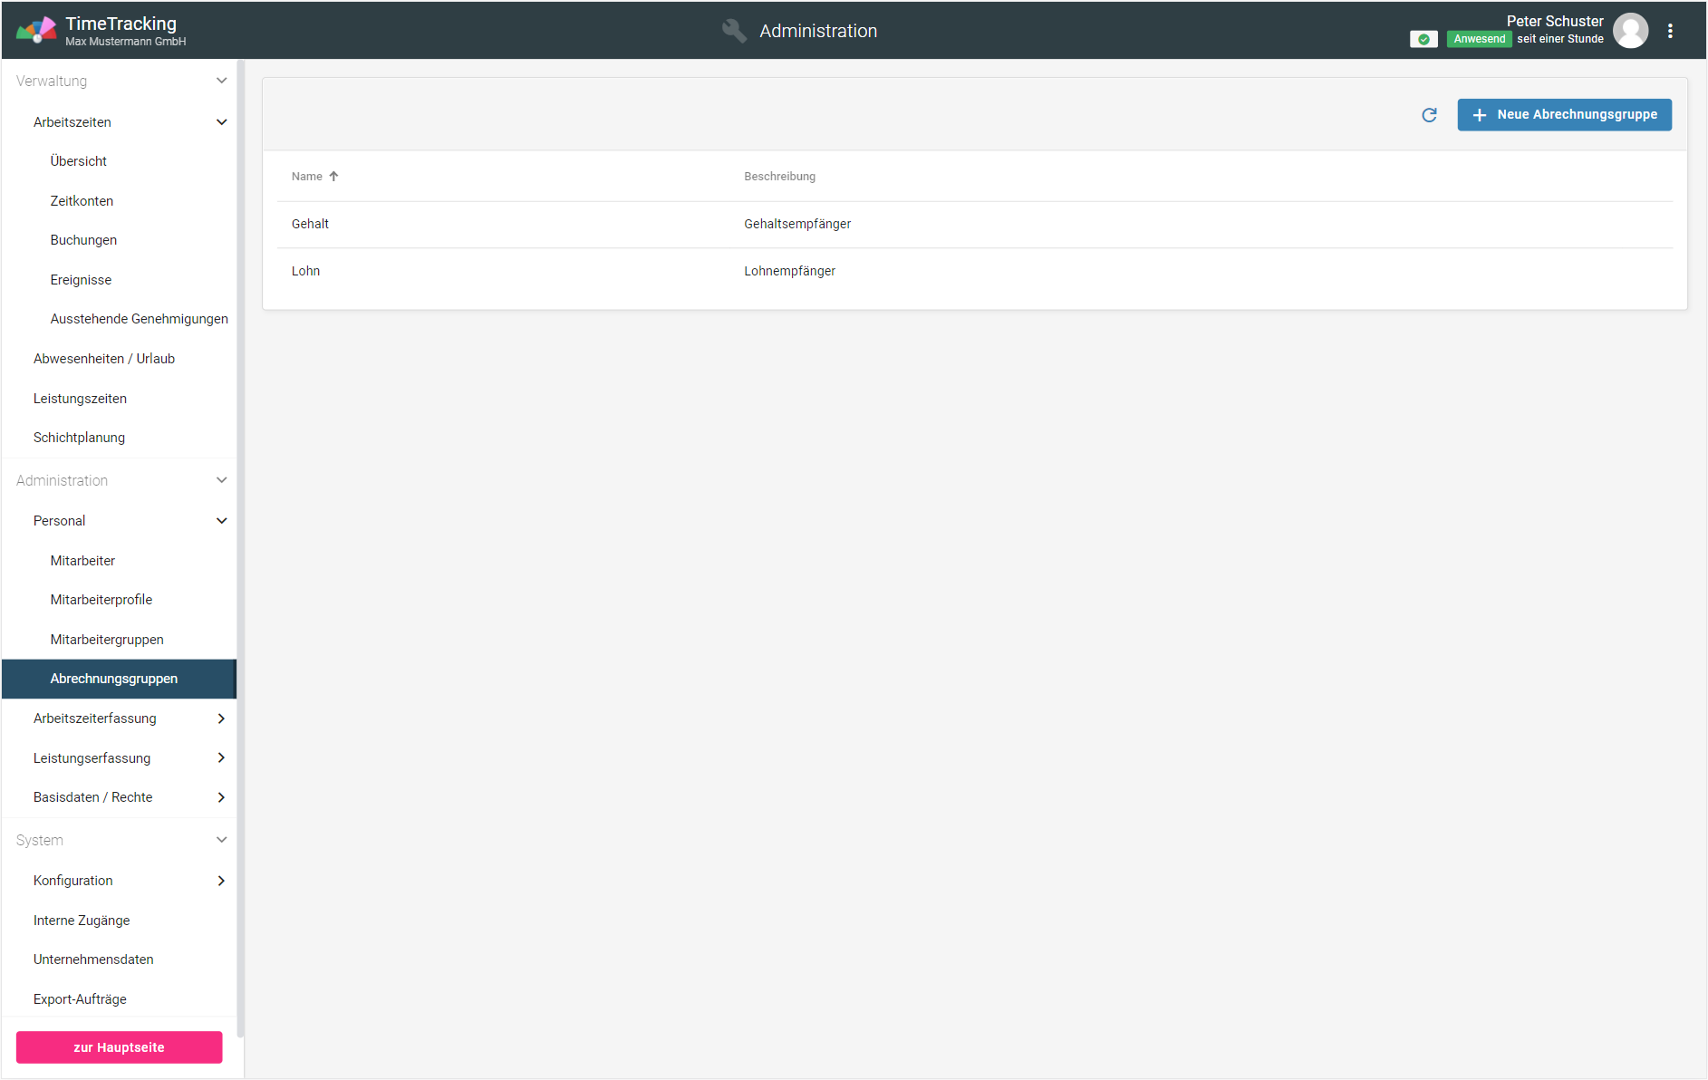Screen dimensions: 1708x1080
Task: Select the Lohn billing group row
Action: [306, 271]
